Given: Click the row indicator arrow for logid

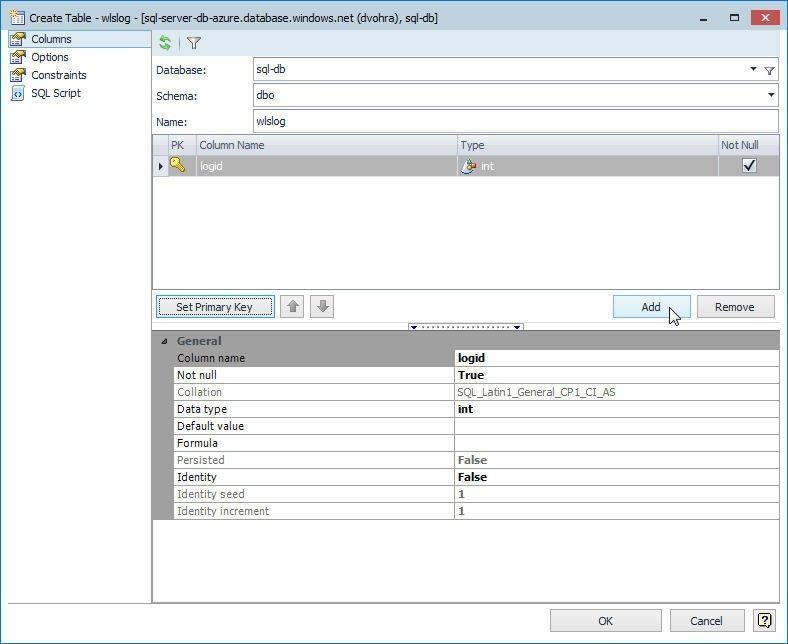Looking at the screenshot, I should point(160,166).
